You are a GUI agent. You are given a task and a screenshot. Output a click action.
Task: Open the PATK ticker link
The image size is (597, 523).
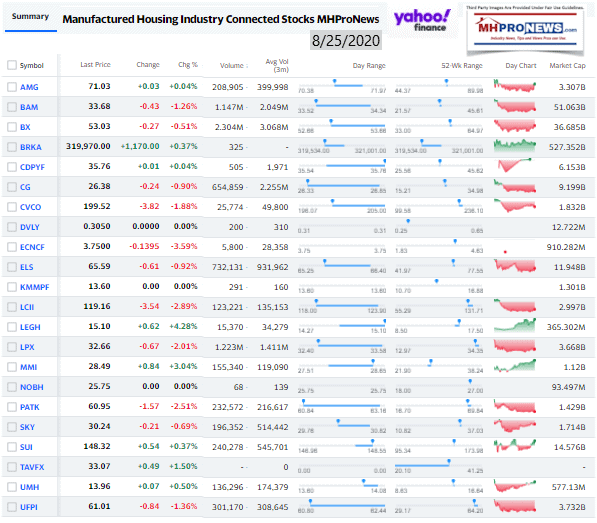click(x=30, y=407)
